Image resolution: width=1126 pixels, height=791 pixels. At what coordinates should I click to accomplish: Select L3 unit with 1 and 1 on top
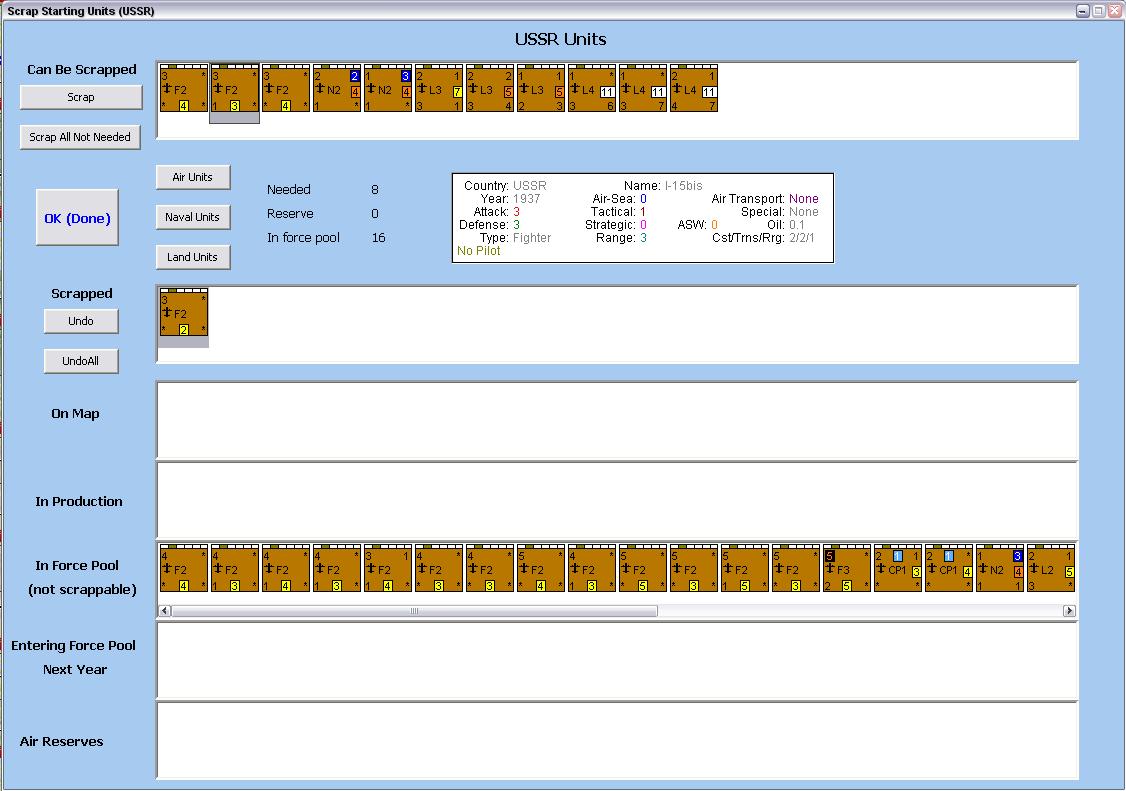[x=540, y=88]
